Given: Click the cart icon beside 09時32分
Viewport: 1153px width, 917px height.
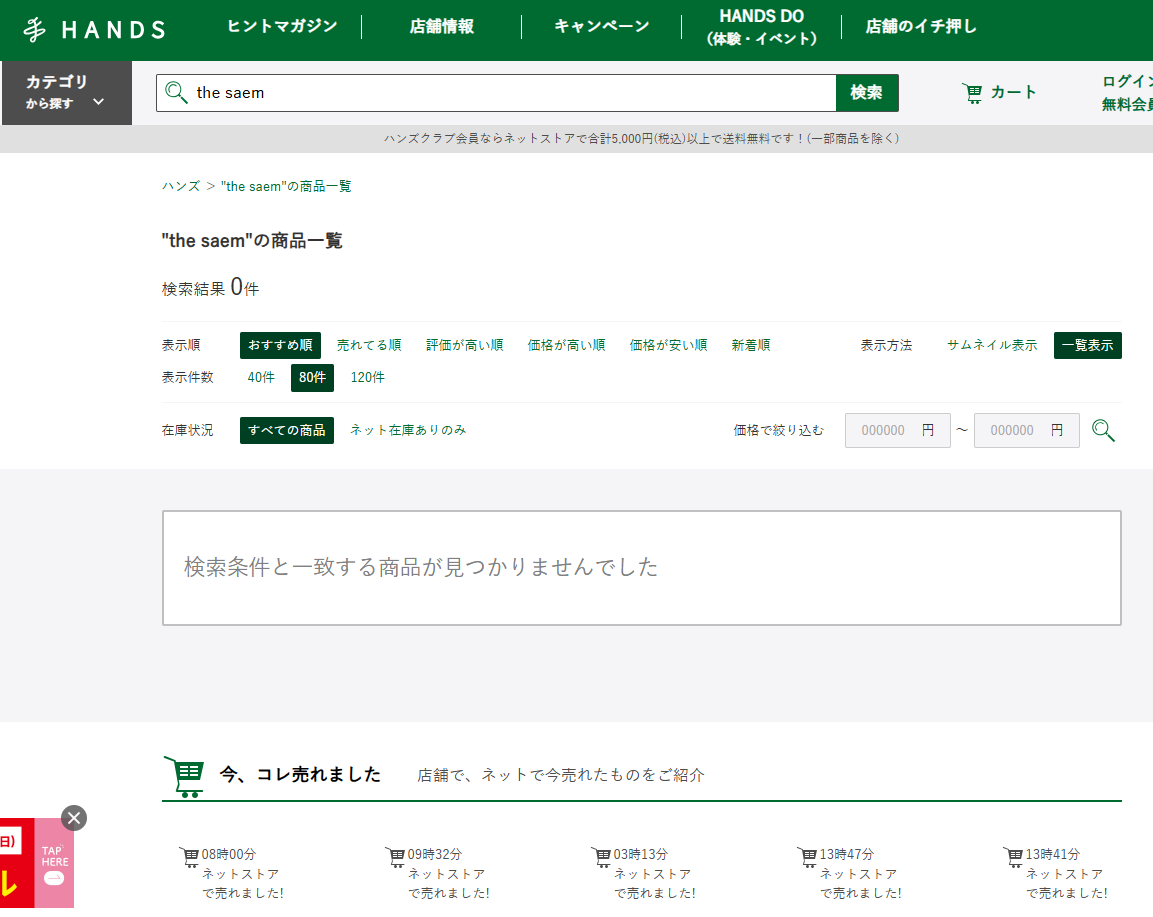Looking at the screenshot, I should 396,857.
